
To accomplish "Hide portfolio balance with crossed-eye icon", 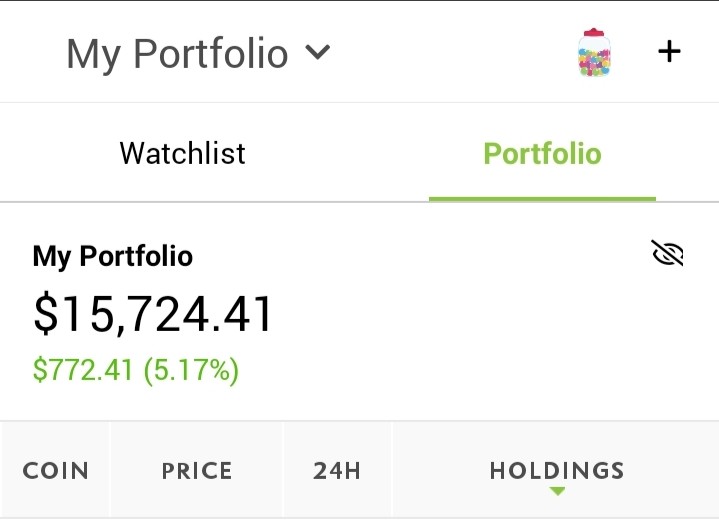I will coord(667,253).
